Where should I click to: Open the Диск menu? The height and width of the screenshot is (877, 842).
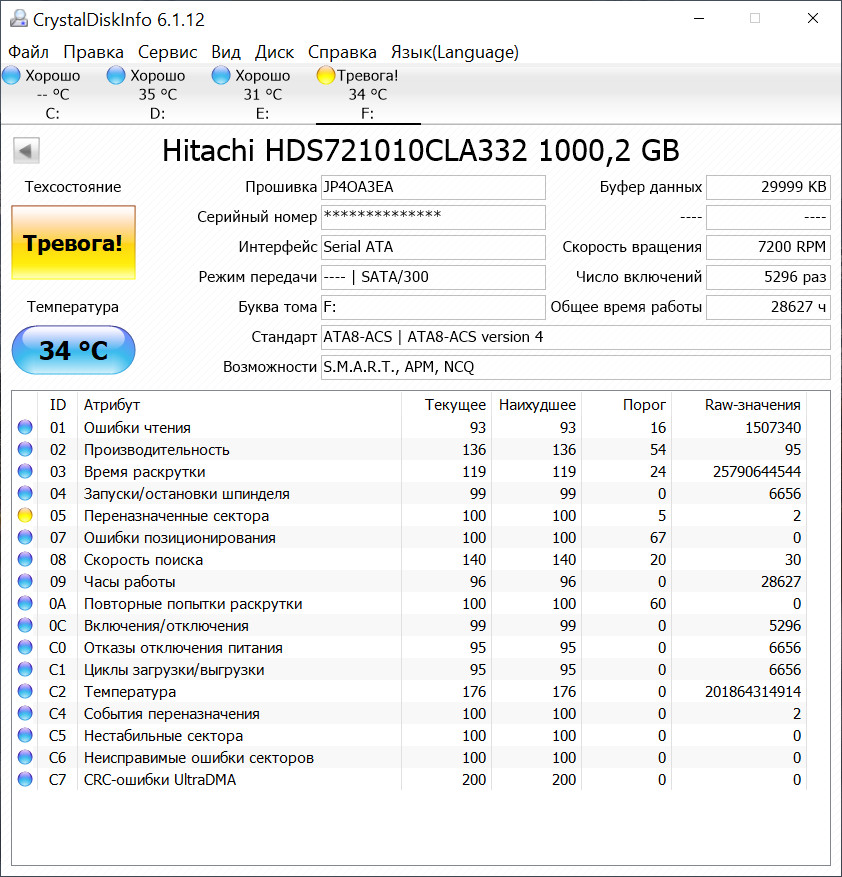274,52
